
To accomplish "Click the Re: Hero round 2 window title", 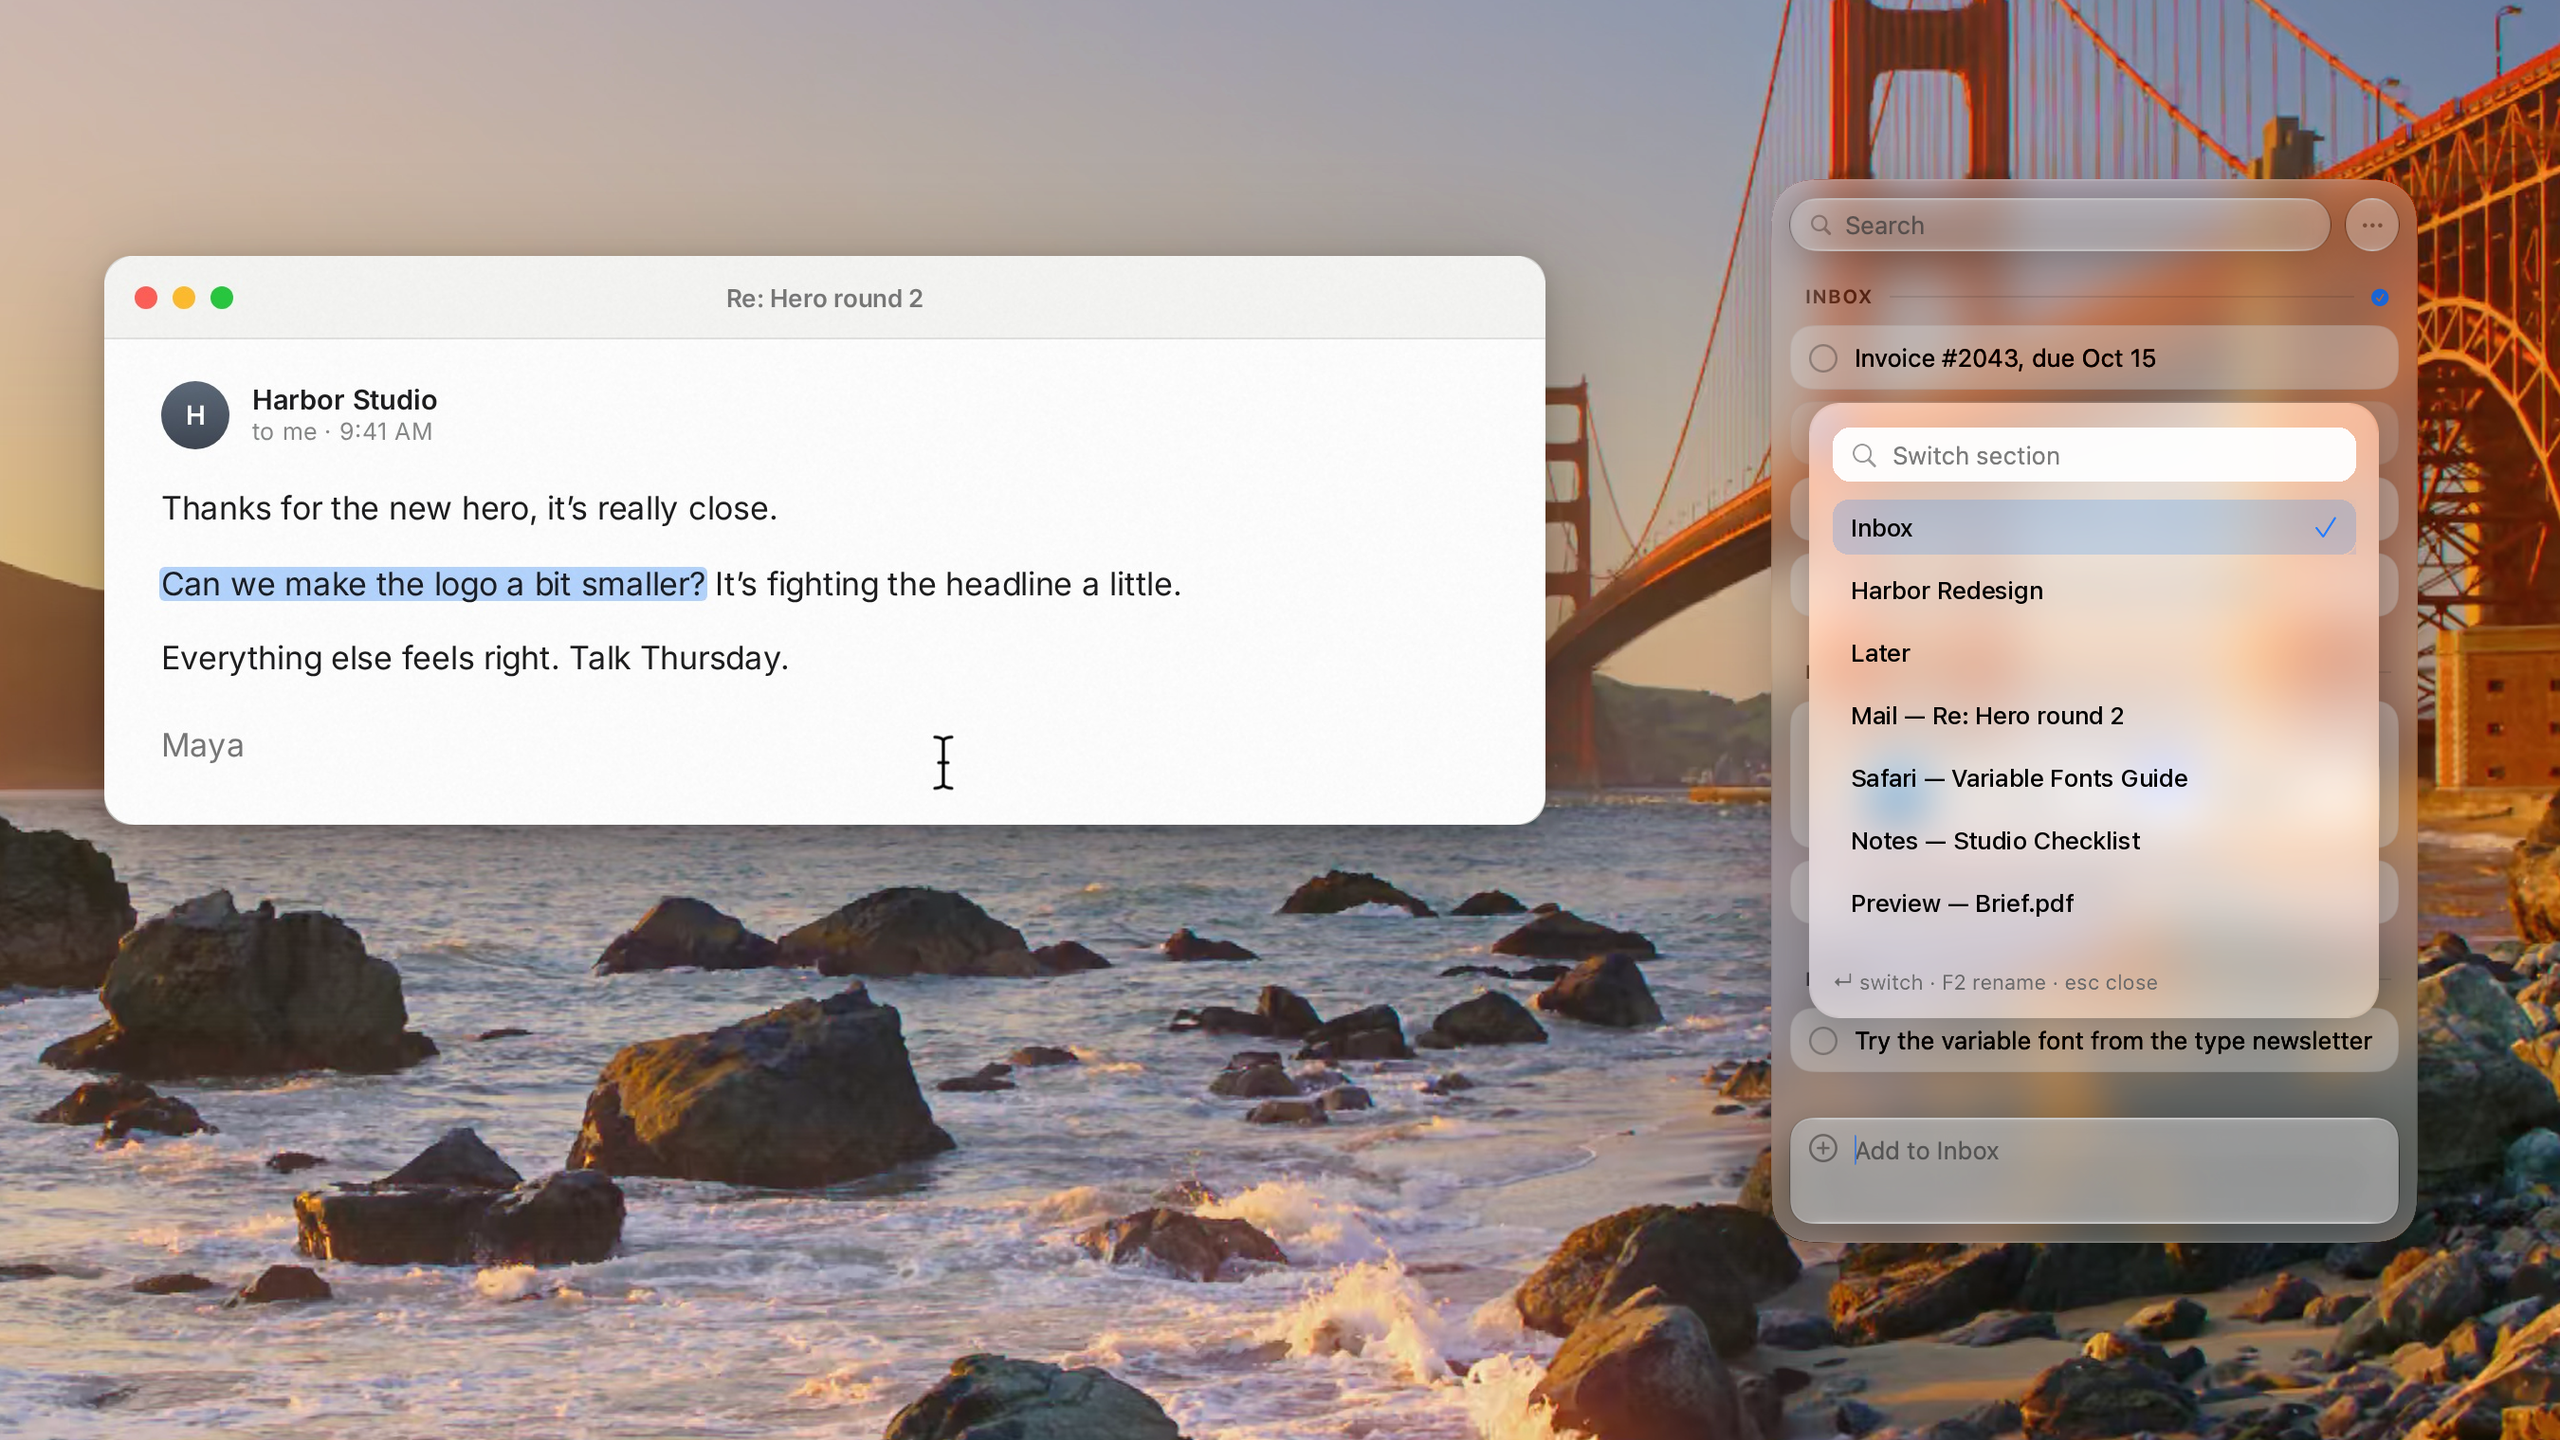I will (x=824, y=298).
